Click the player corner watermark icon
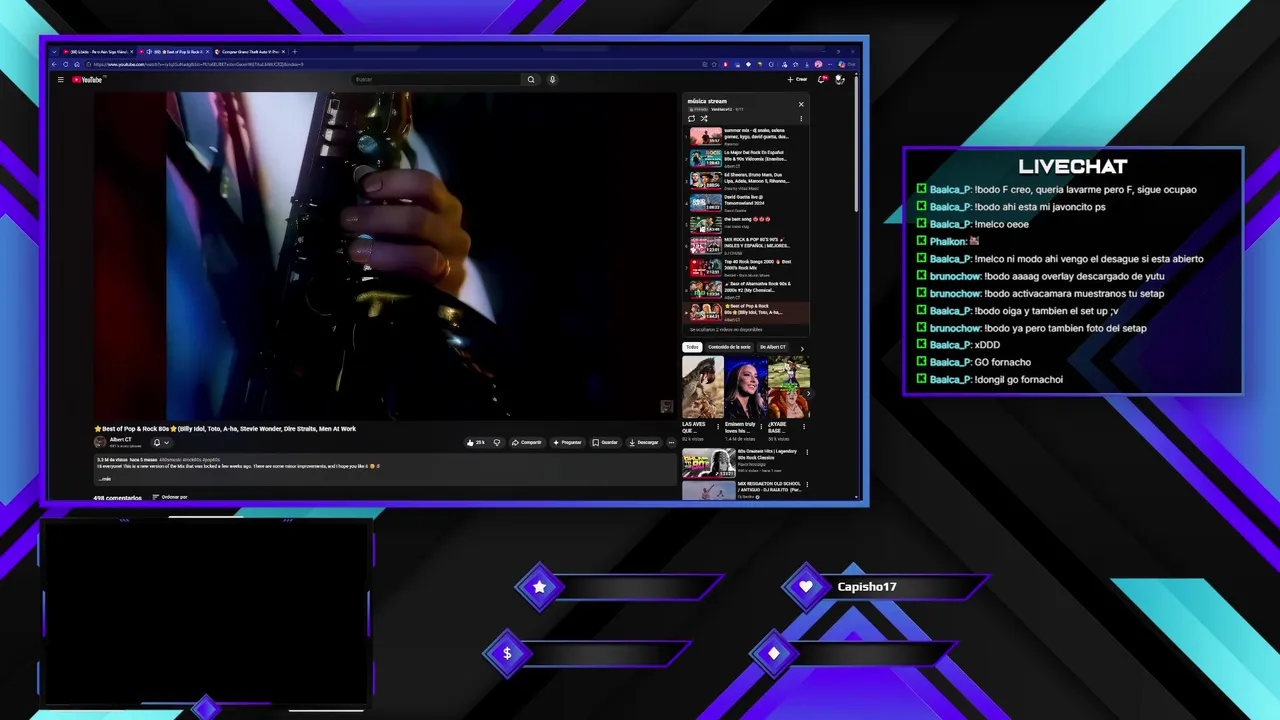Viewport: 1280px width, 720px height. point(667,406)
